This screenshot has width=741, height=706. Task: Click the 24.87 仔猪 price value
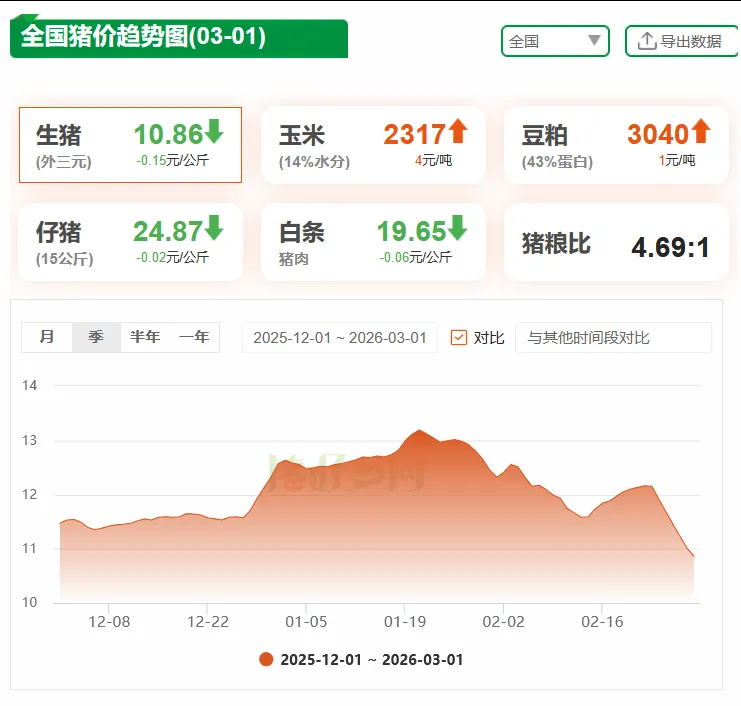(x=168, y=231)
